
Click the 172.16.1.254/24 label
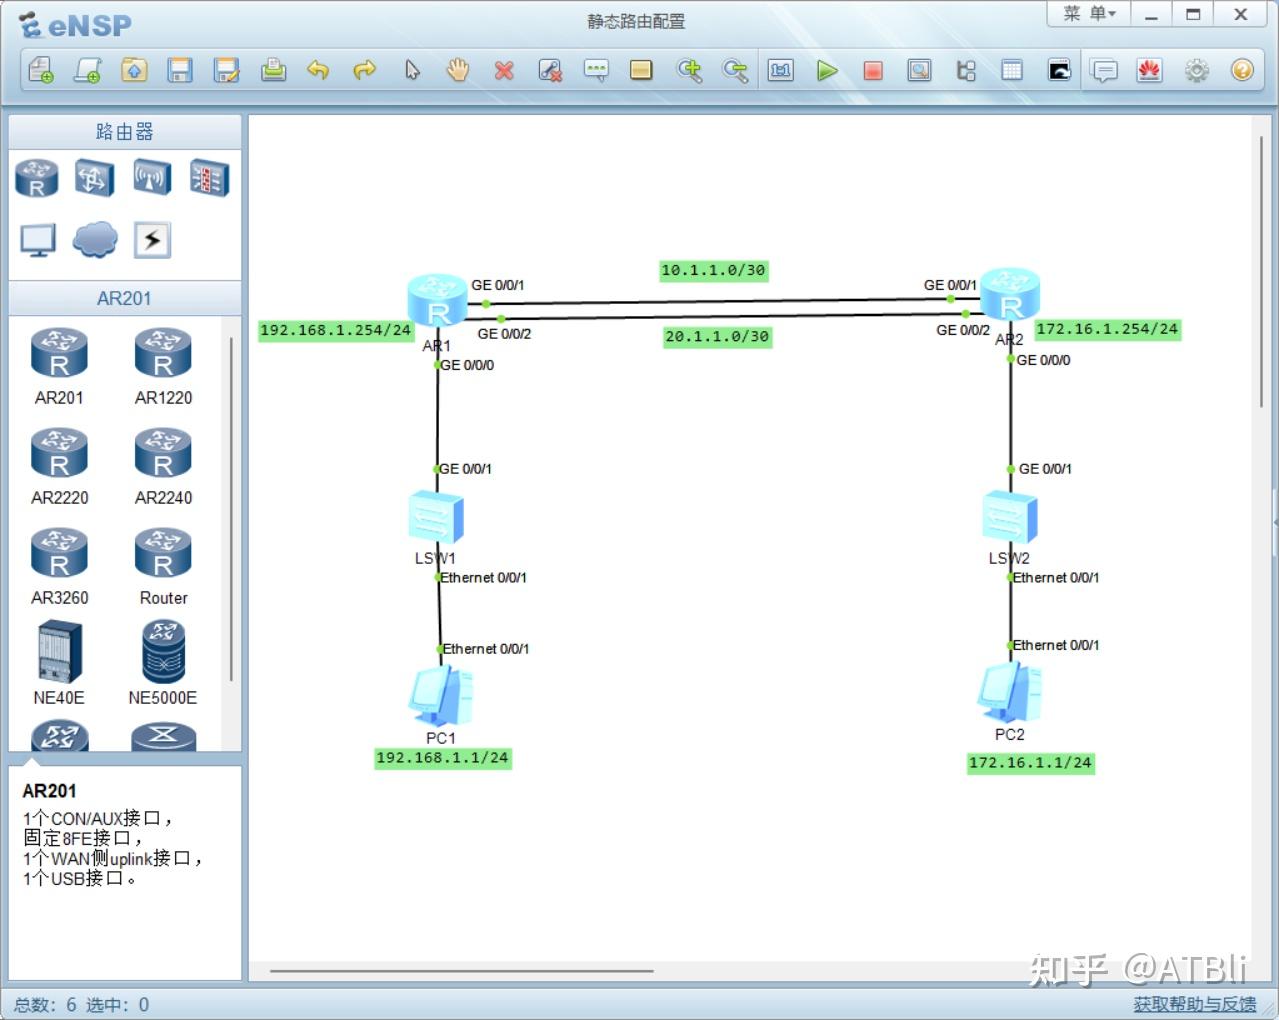click(x=1107, y=329)
